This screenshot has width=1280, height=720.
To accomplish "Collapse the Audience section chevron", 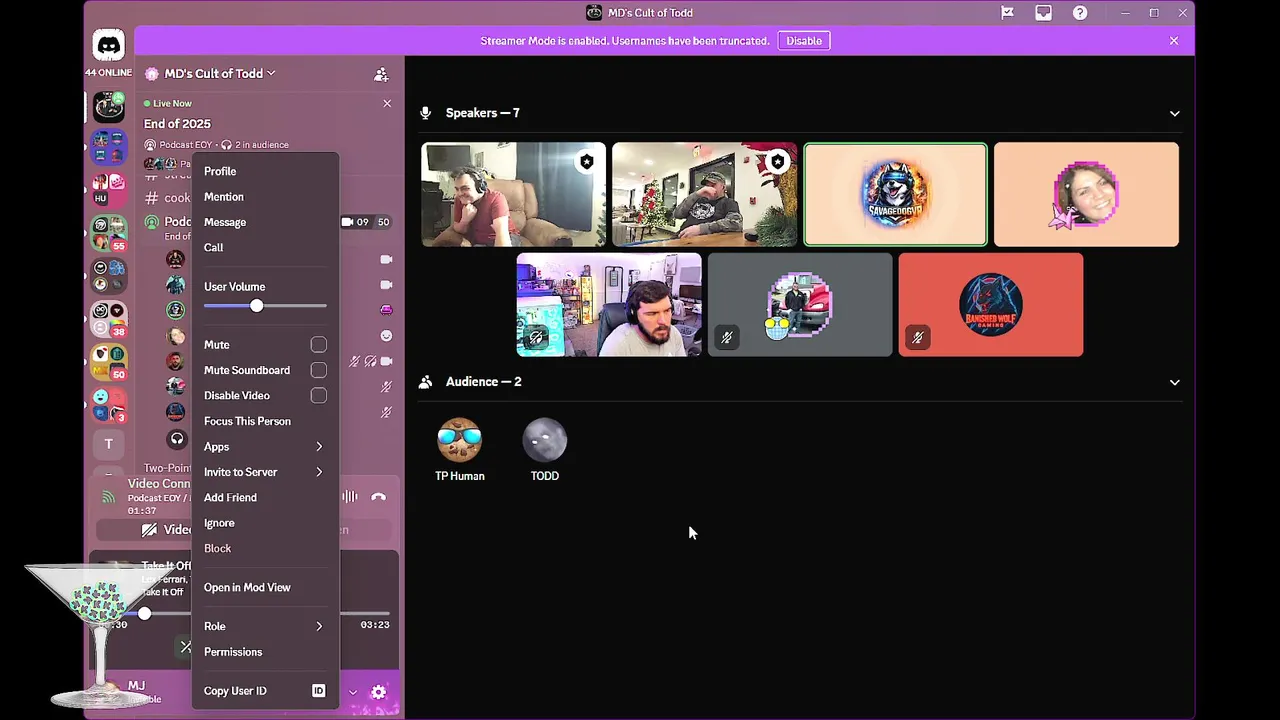I will [x=1174, y=382].
